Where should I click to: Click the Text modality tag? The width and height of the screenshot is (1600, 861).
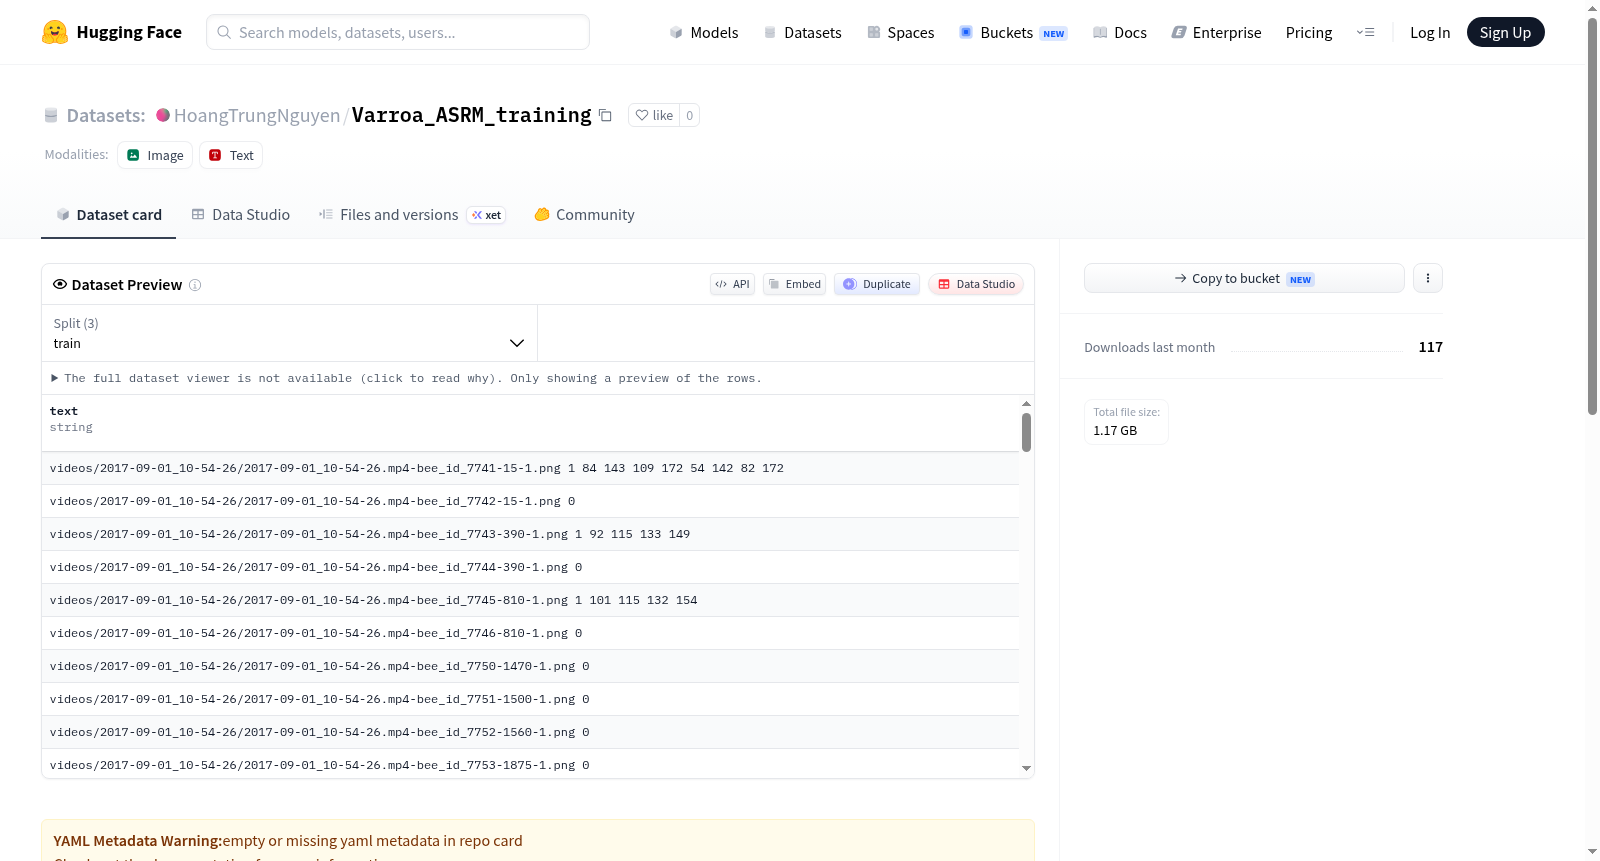click(x=231, y=155)
